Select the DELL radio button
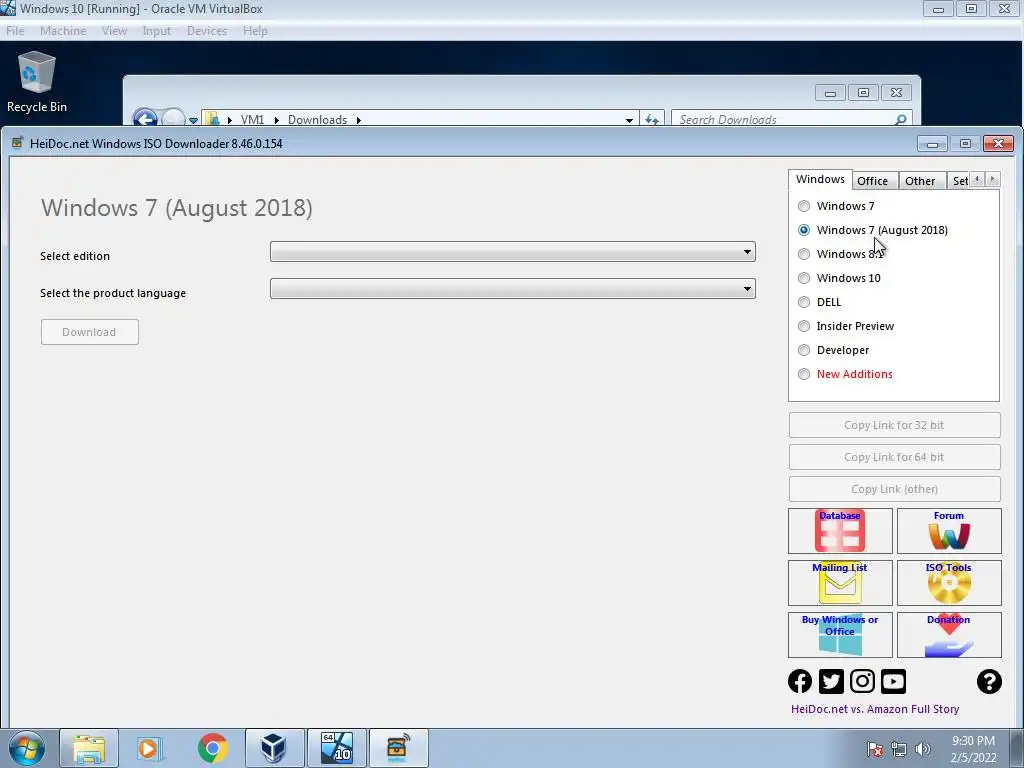1024x768 pixels. tap(804, 302)
